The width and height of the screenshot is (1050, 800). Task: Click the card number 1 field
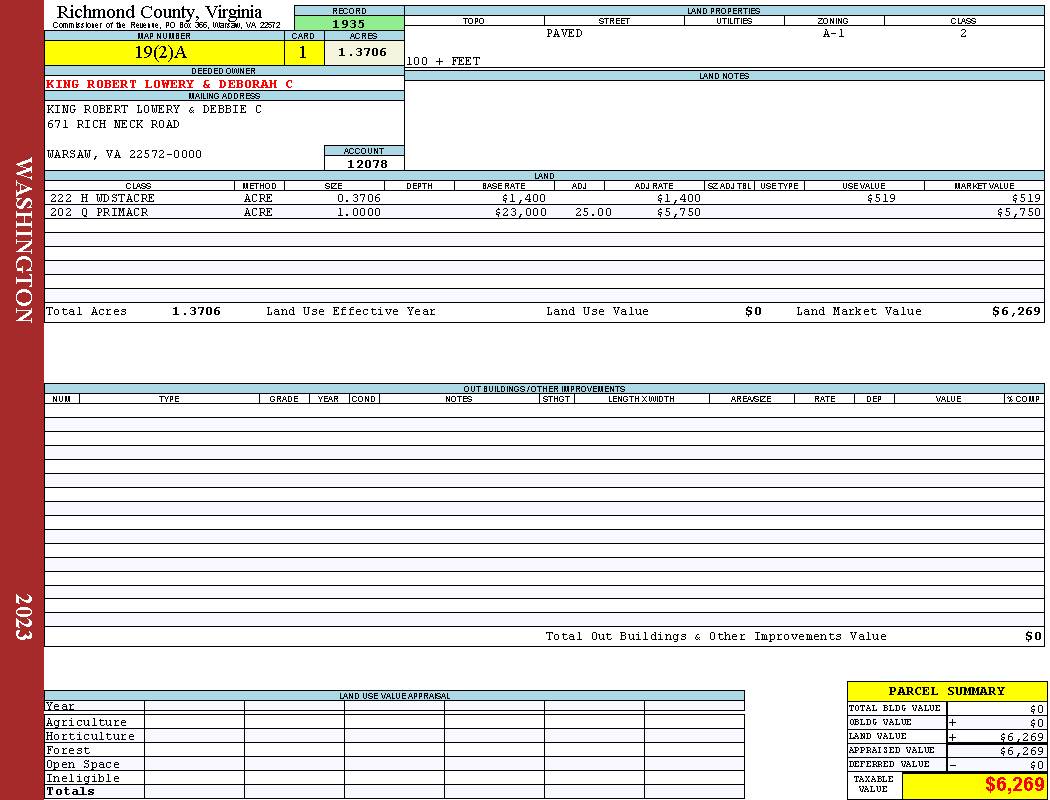[303, 52]
